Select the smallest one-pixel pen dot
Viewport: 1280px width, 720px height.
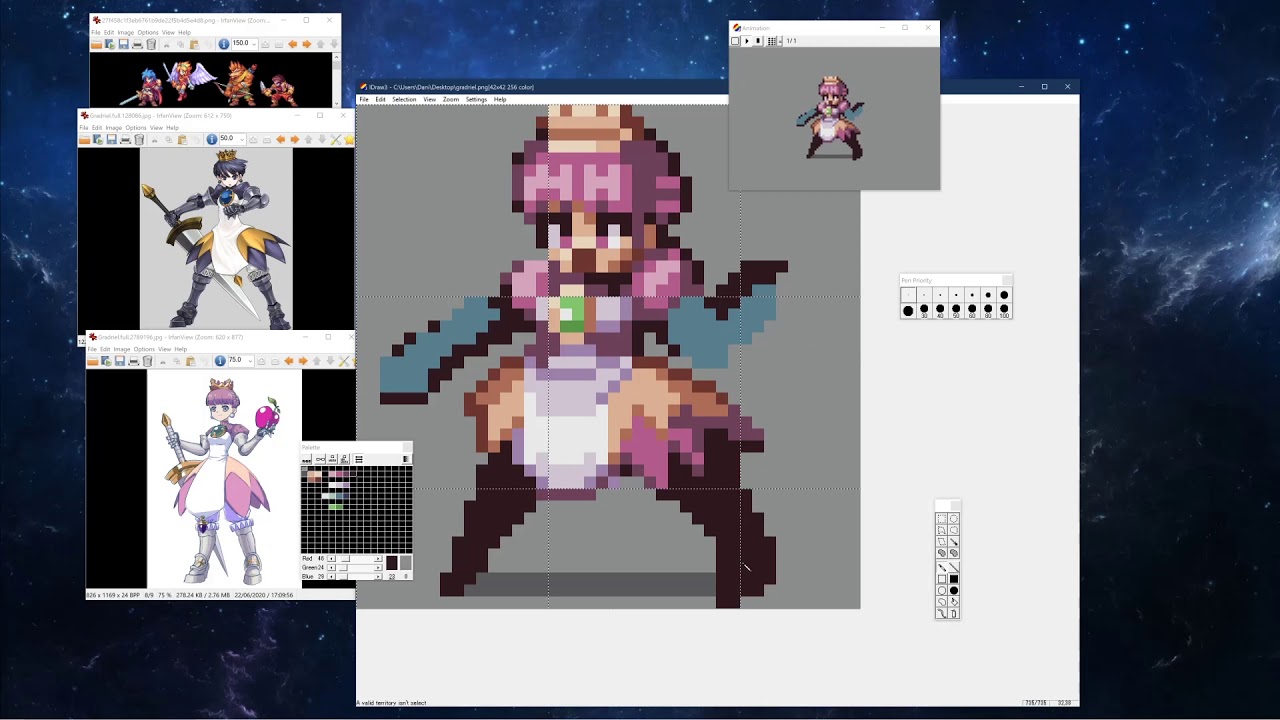point(908,295)
